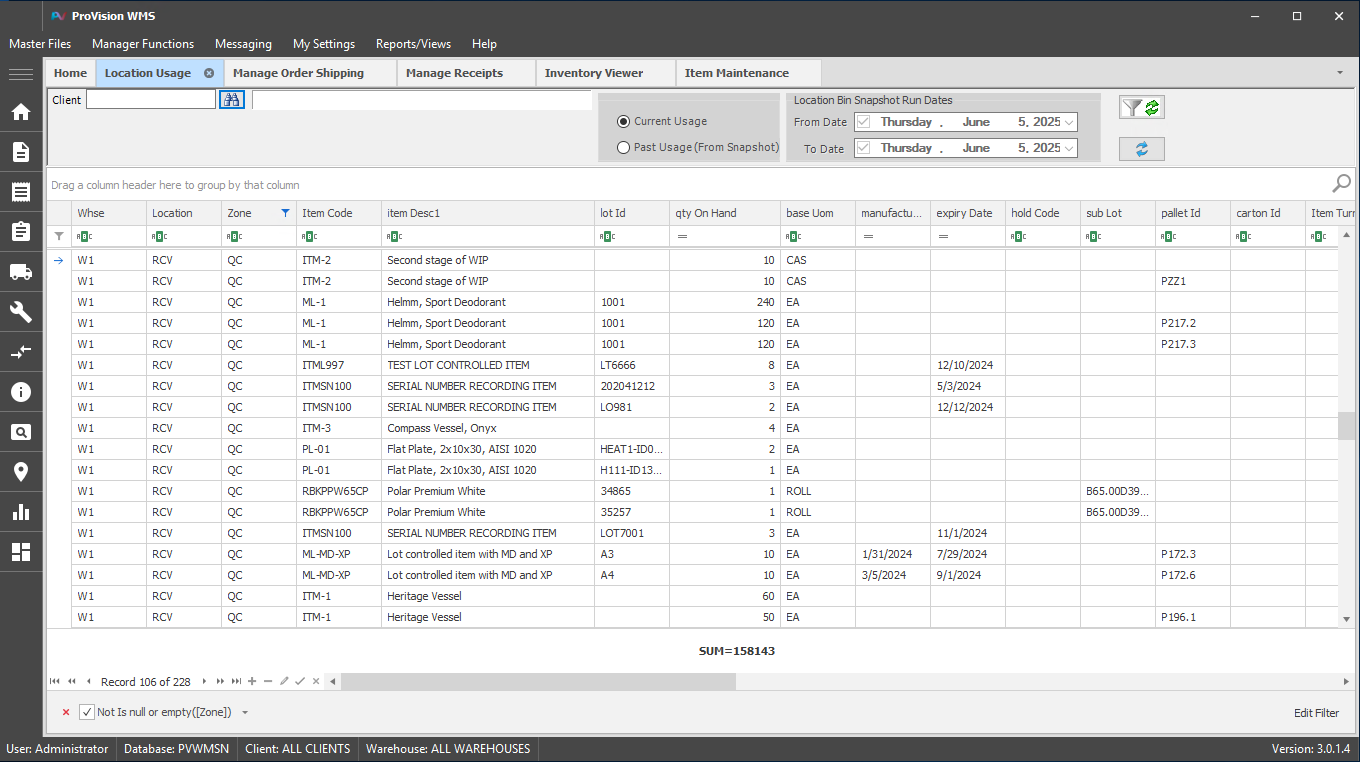This screenshot has width=1360, height=762.
Task: Open the wrench tools icon in the sidebar
Action: pos(21,312)
